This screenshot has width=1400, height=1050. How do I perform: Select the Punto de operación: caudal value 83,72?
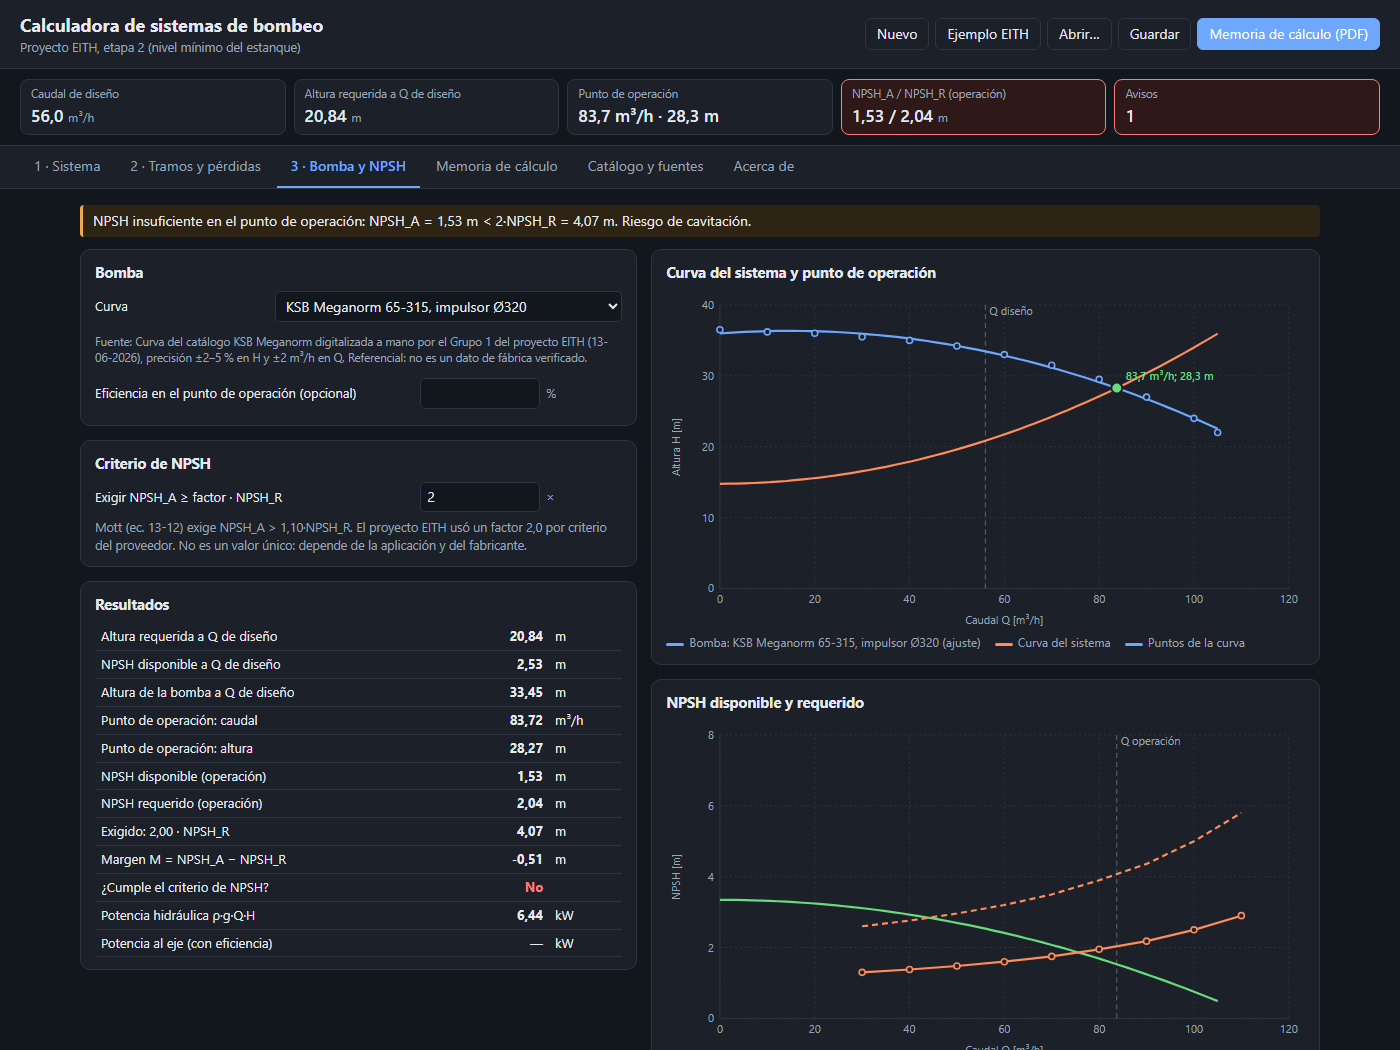(526, 720)
